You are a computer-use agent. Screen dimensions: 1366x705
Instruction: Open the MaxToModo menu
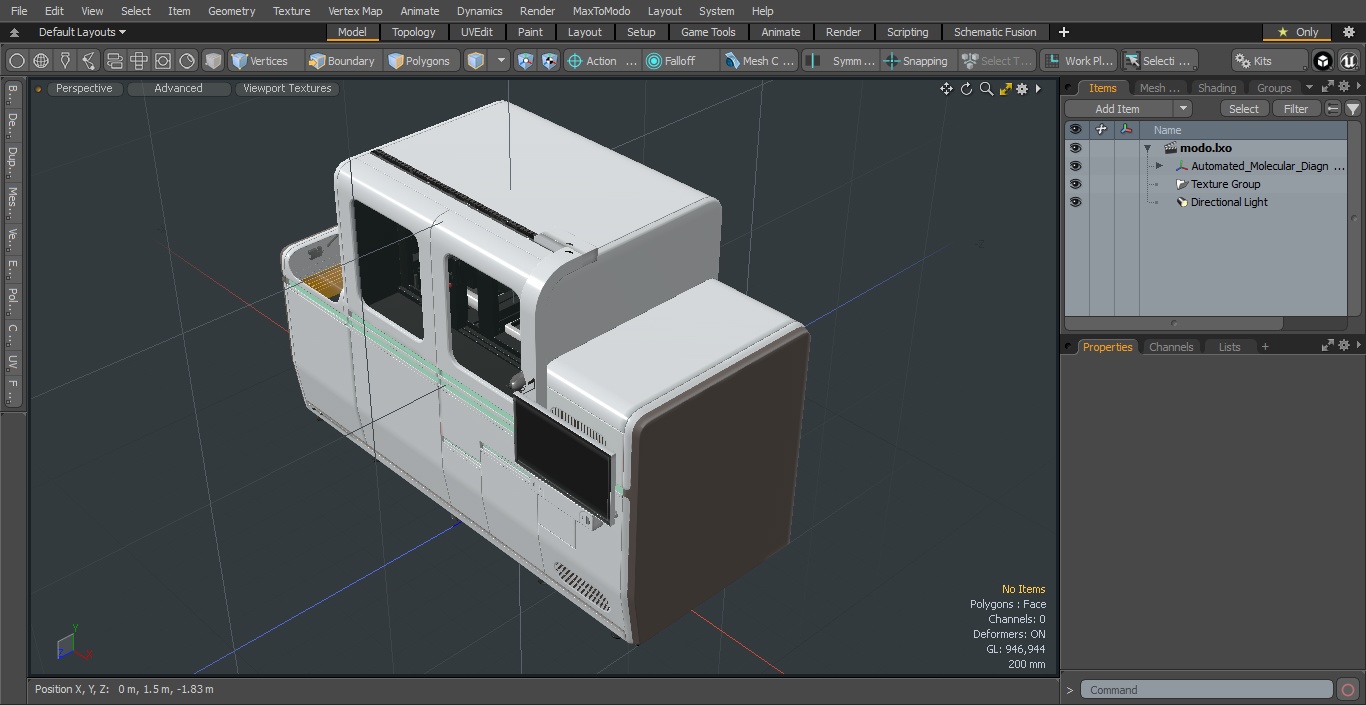point(601,11)
